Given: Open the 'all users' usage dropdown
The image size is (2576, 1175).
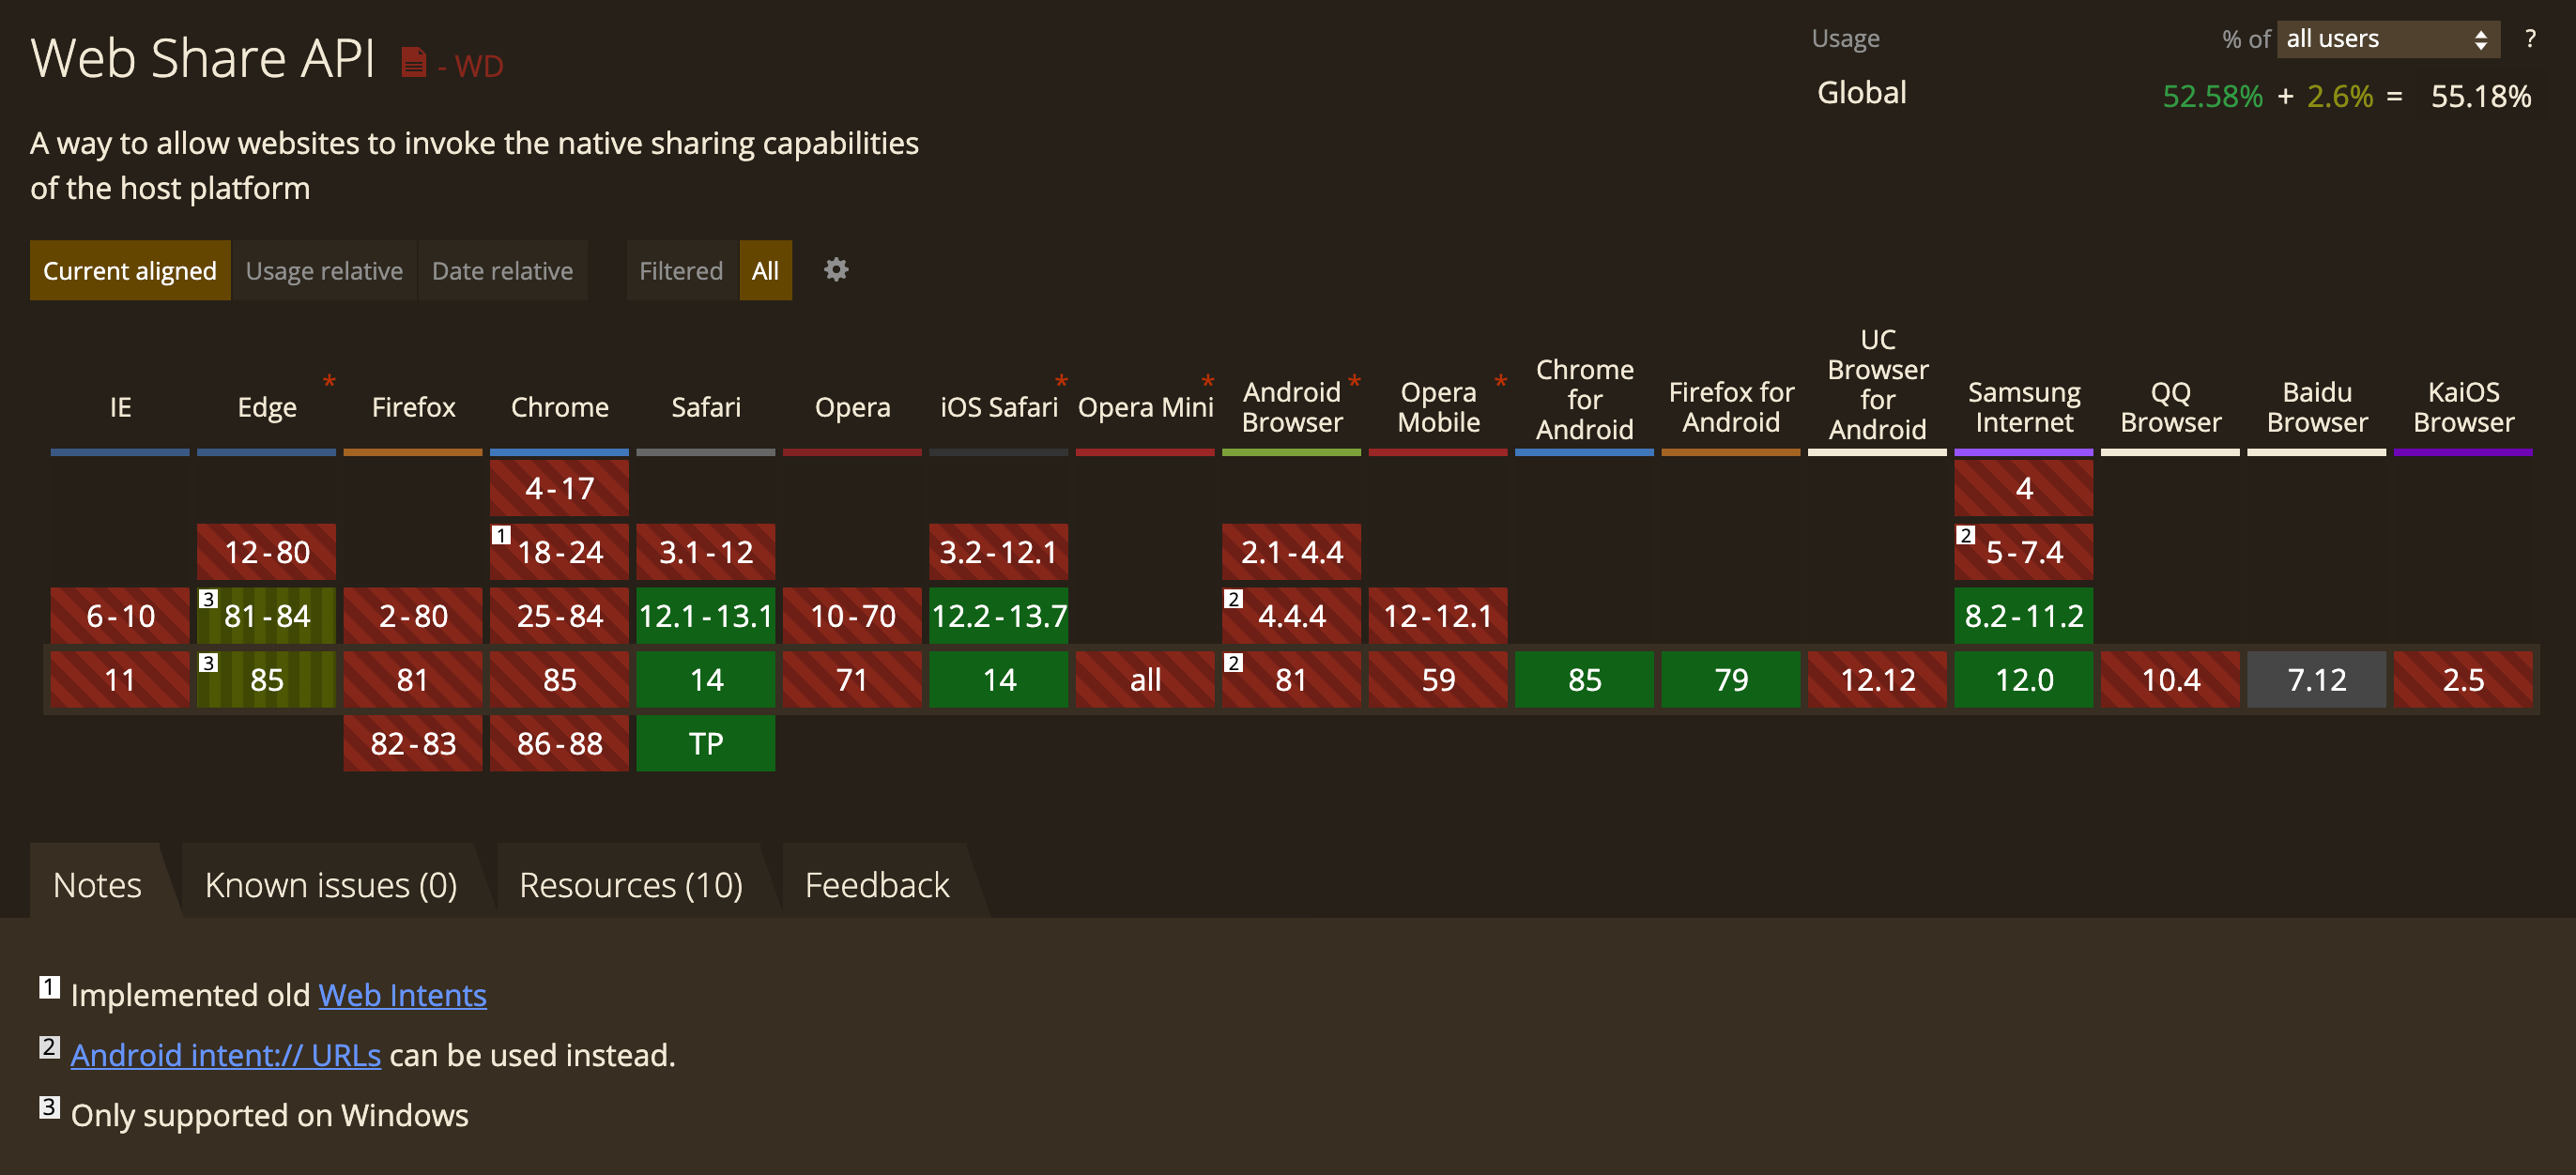Looking at the screenshot, I should (x=2388, y=39).
